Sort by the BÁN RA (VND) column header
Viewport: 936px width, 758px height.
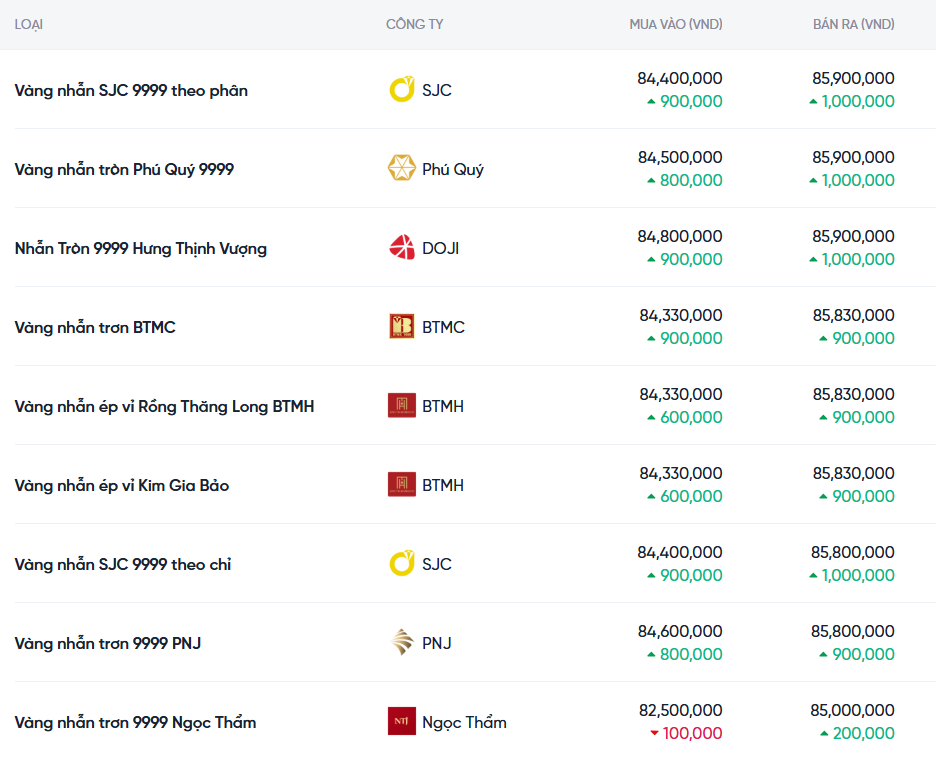853,24
